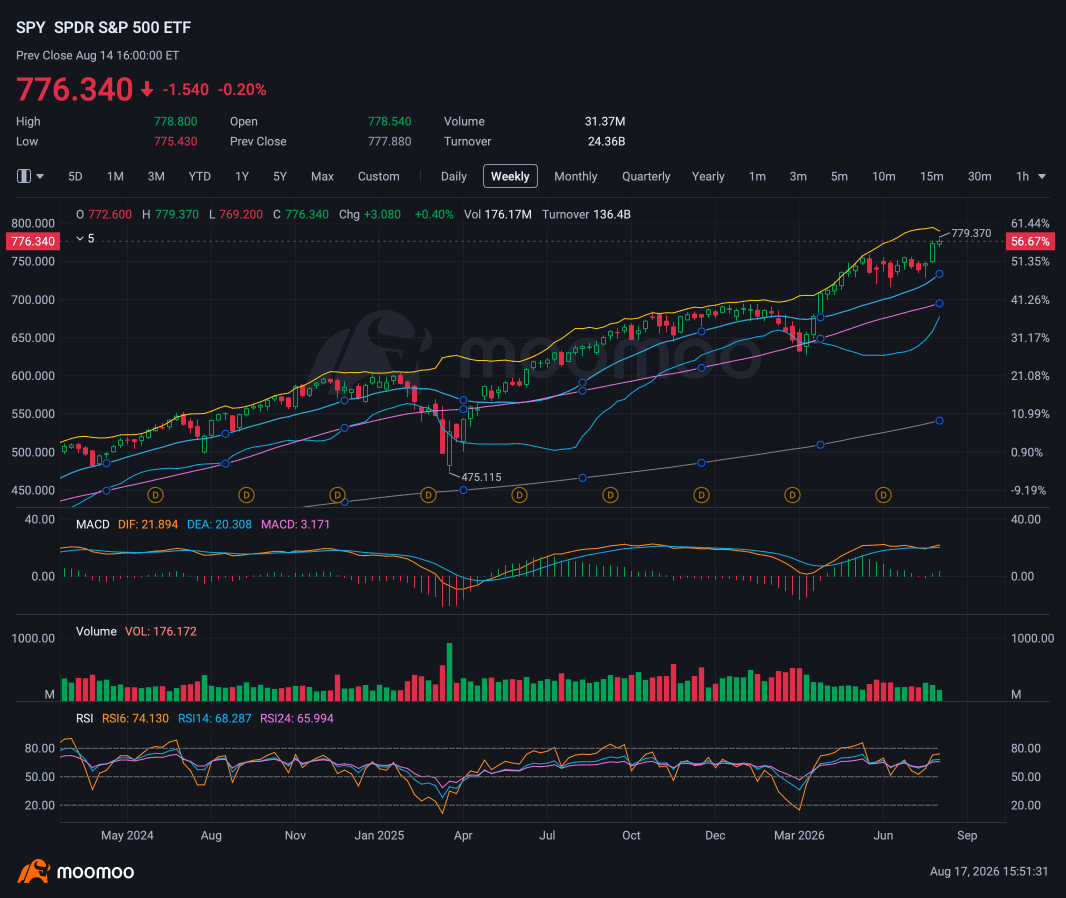
Task: Click the dividend marker near Aug 2024
Action: [246, 495]
